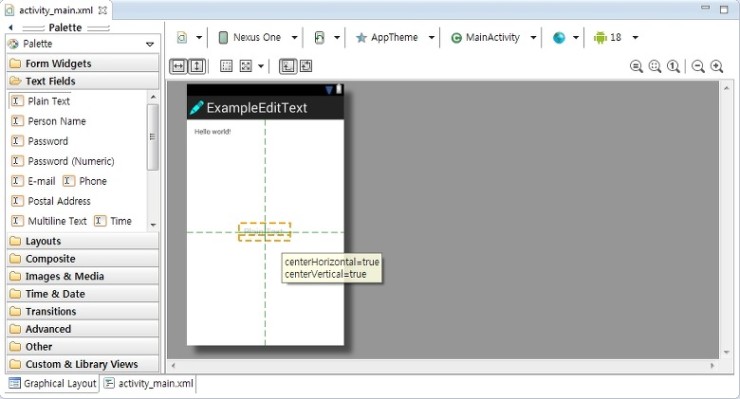Toggle fill height layout button
The width and height of the screenshot is (740, 399).
click(197, 66)
